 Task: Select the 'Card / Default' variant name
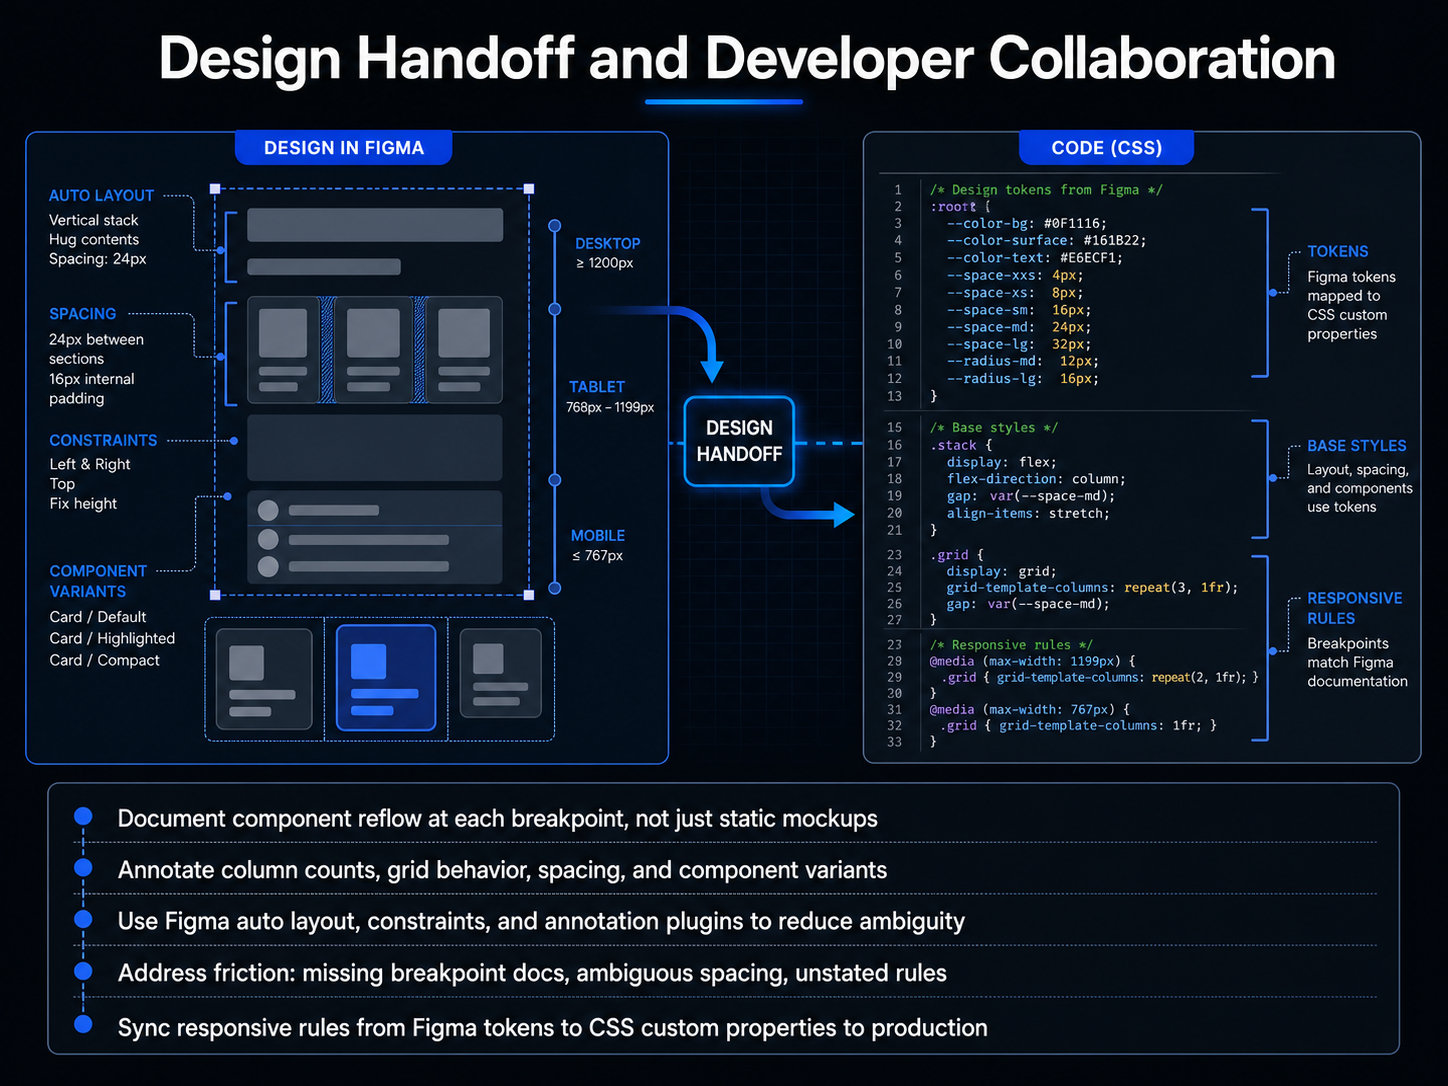(x=98, y=617)
